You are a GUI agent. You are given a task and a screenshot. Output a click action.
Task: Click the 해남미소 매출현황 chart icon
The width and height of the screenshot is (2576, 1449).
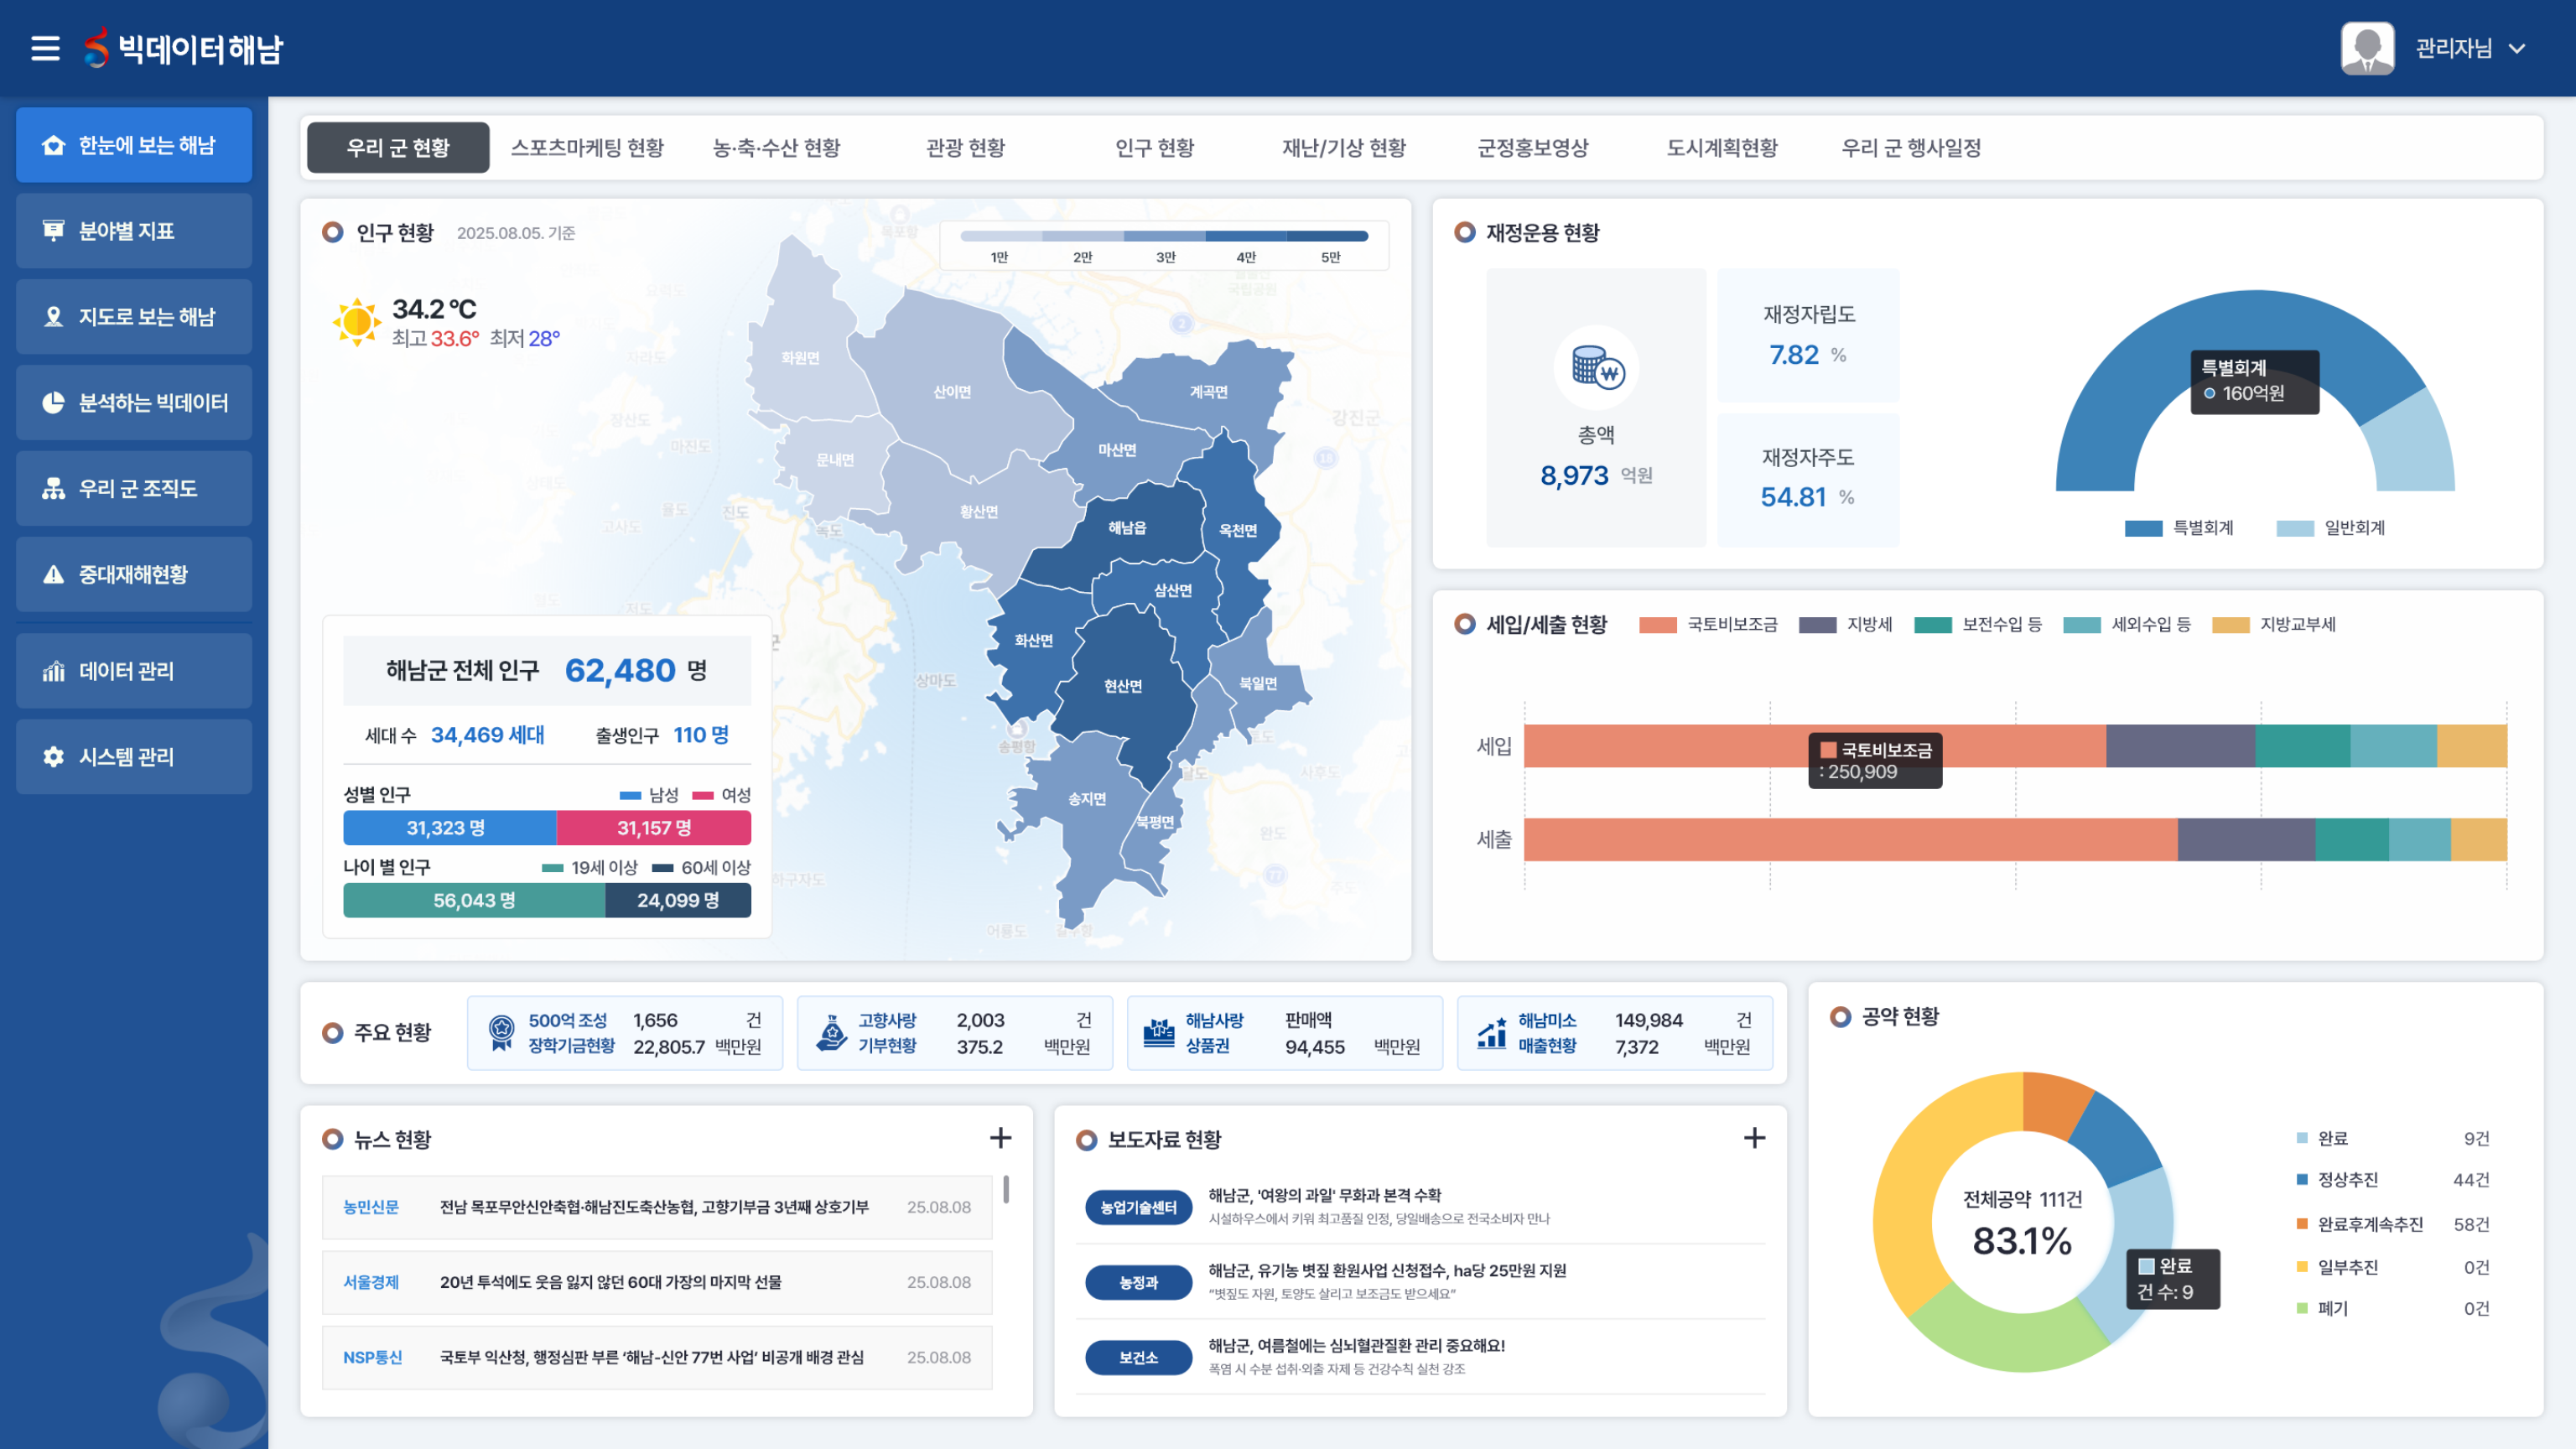pyautogui.click(x=1492, y=1033)
